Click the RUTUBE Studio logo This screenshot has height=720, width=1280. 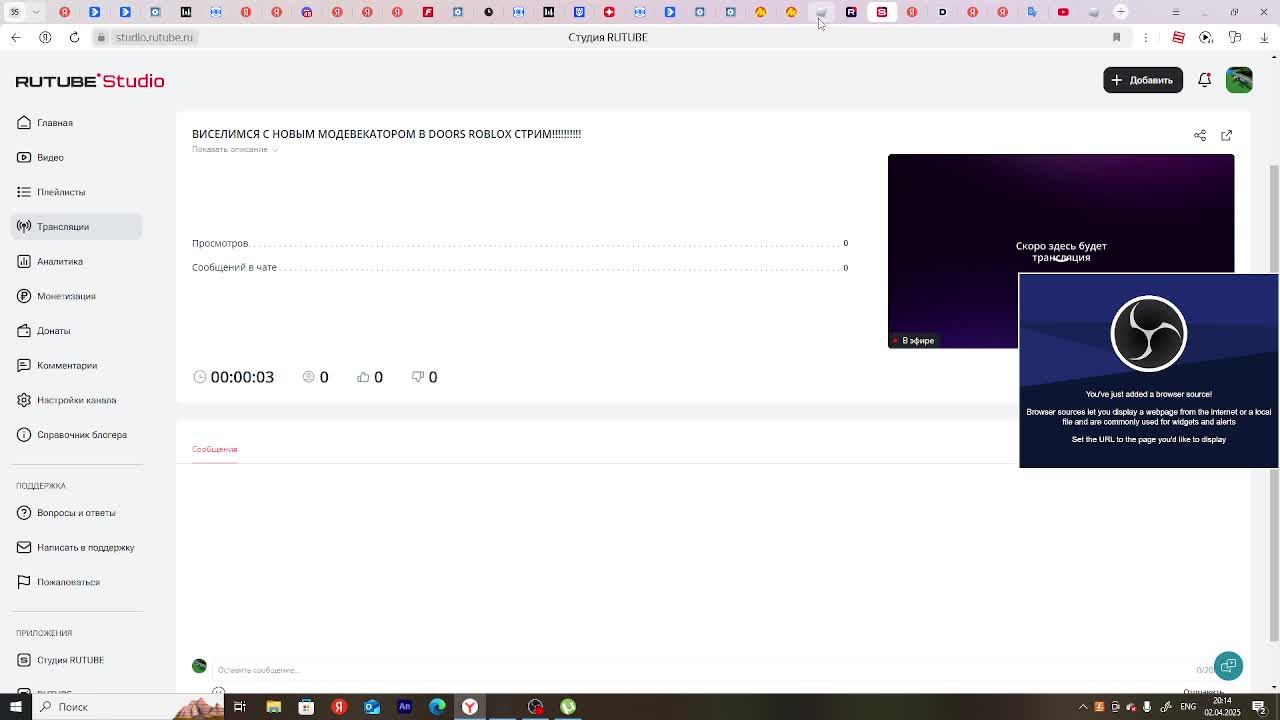90,81
